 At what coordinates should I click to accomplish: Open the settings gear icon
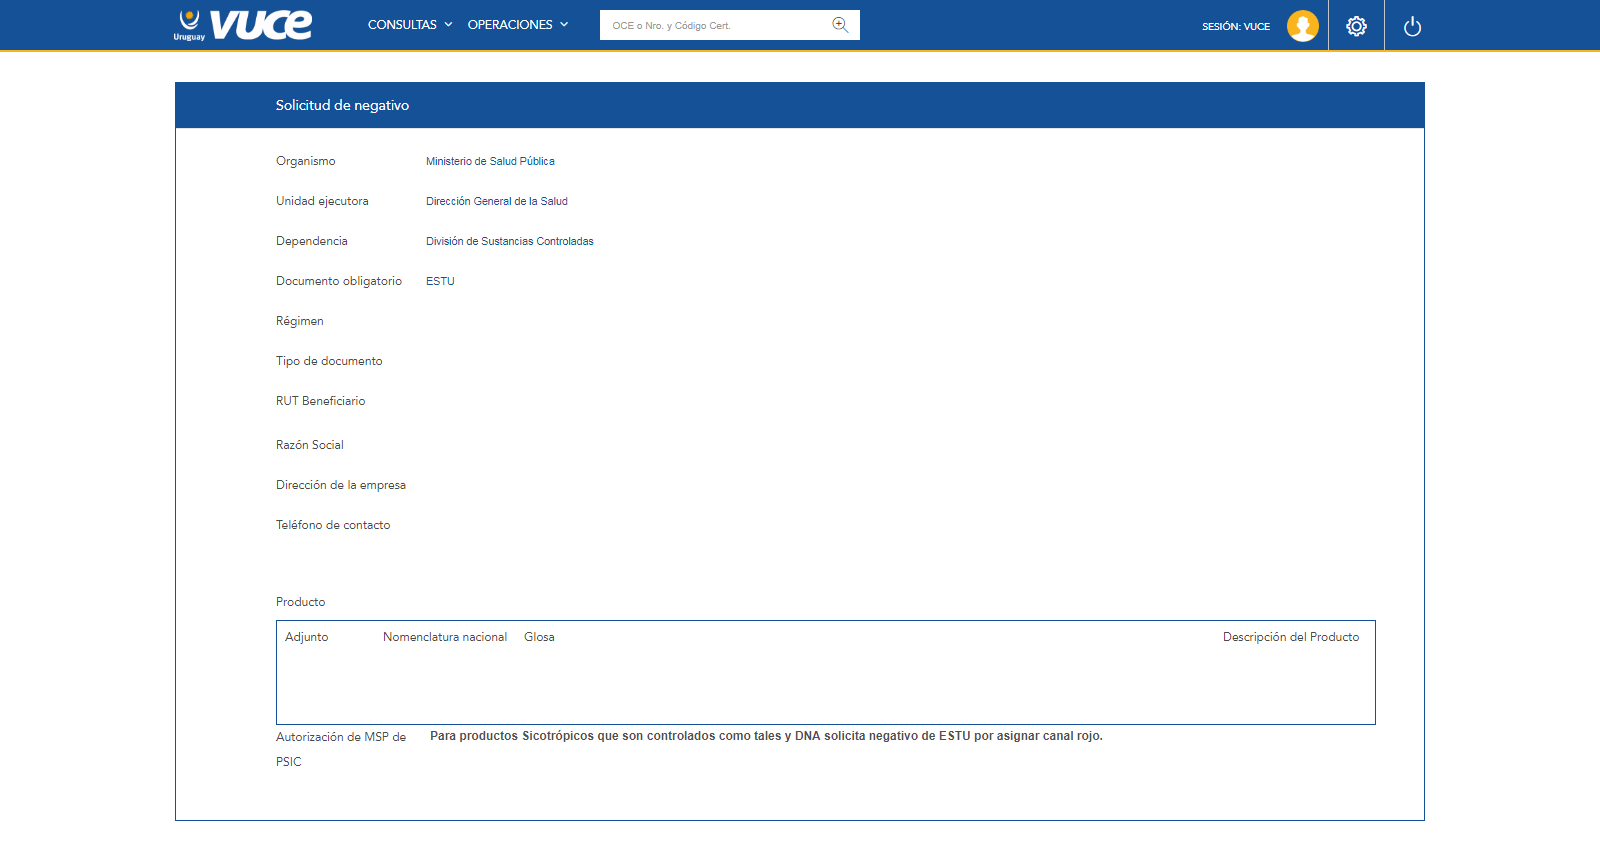click(1356, 26)
